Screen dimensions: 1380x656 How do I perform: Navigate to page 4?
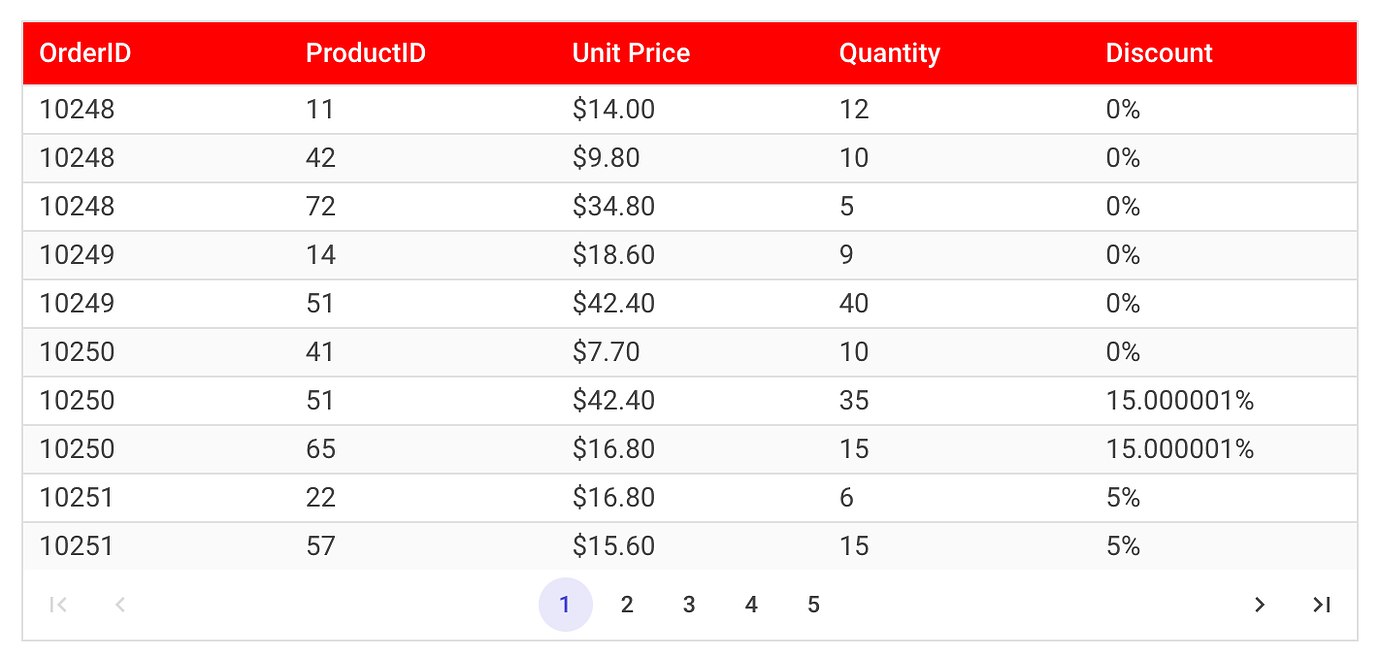751,604
